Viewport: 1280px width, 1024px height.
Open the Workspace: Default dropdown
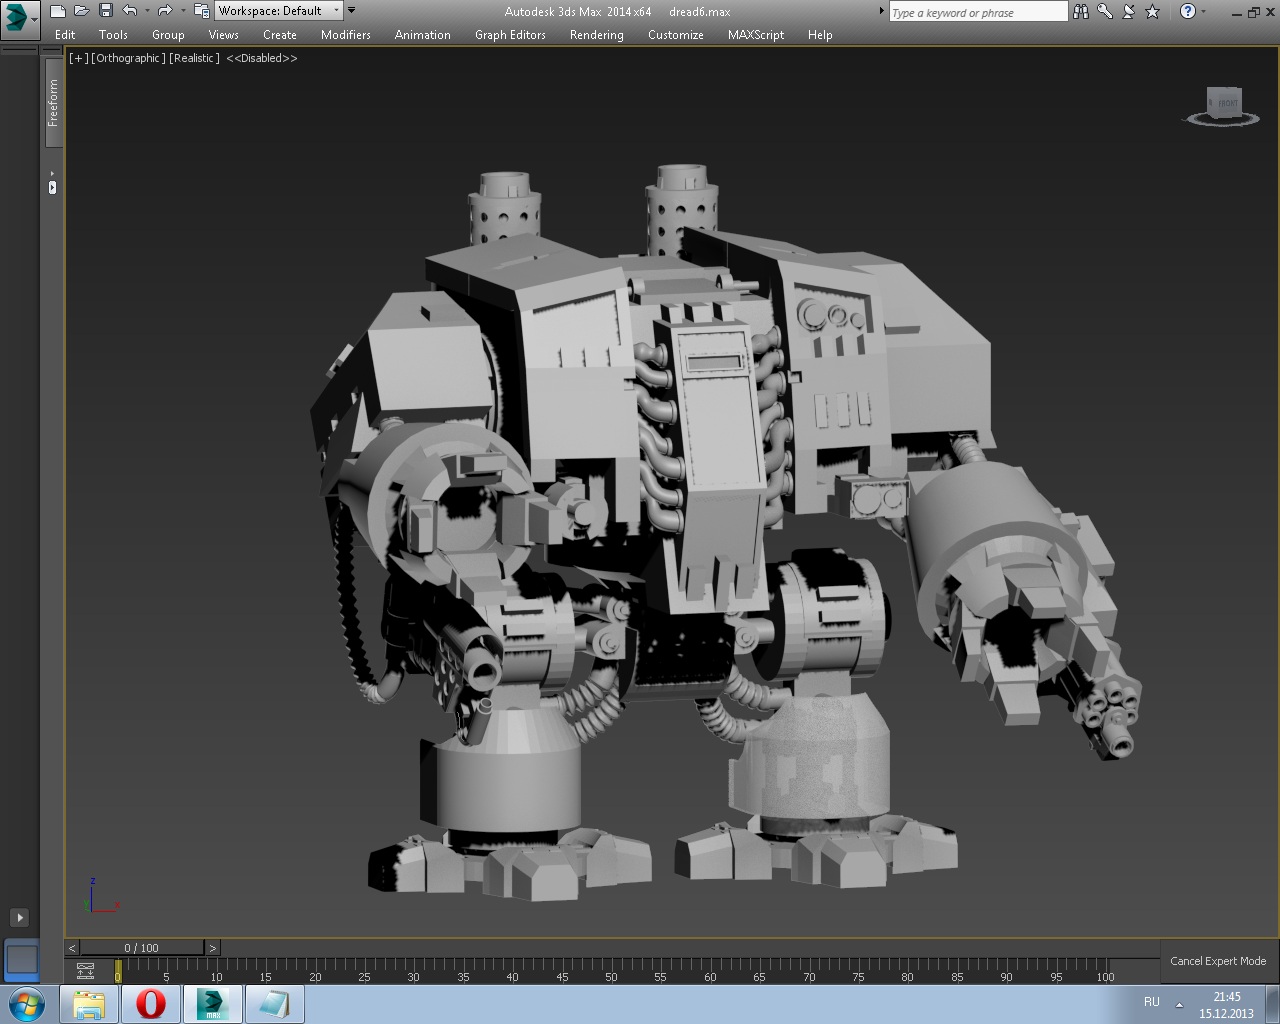point(279,11)
